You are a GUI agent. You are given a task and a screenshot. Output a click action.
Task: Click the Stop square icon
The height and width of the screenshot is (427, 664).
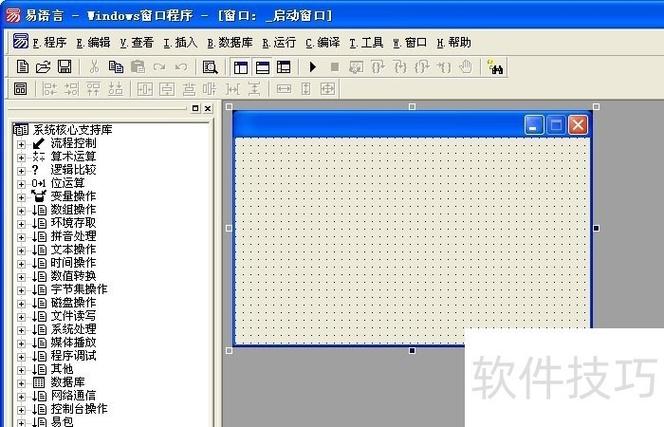(335, 67)
